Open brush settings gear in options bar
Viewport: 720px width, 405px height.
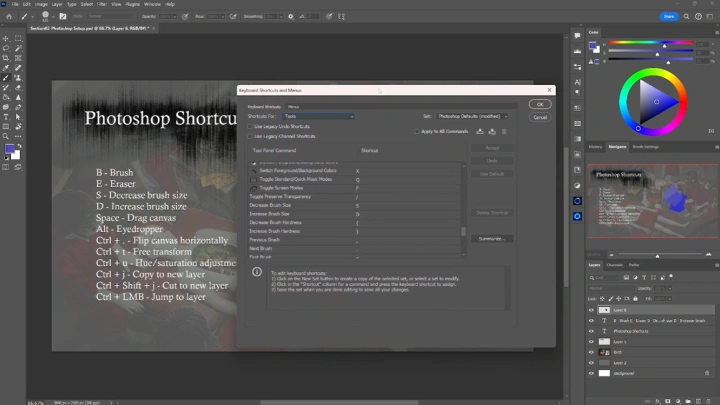point(291,17)
